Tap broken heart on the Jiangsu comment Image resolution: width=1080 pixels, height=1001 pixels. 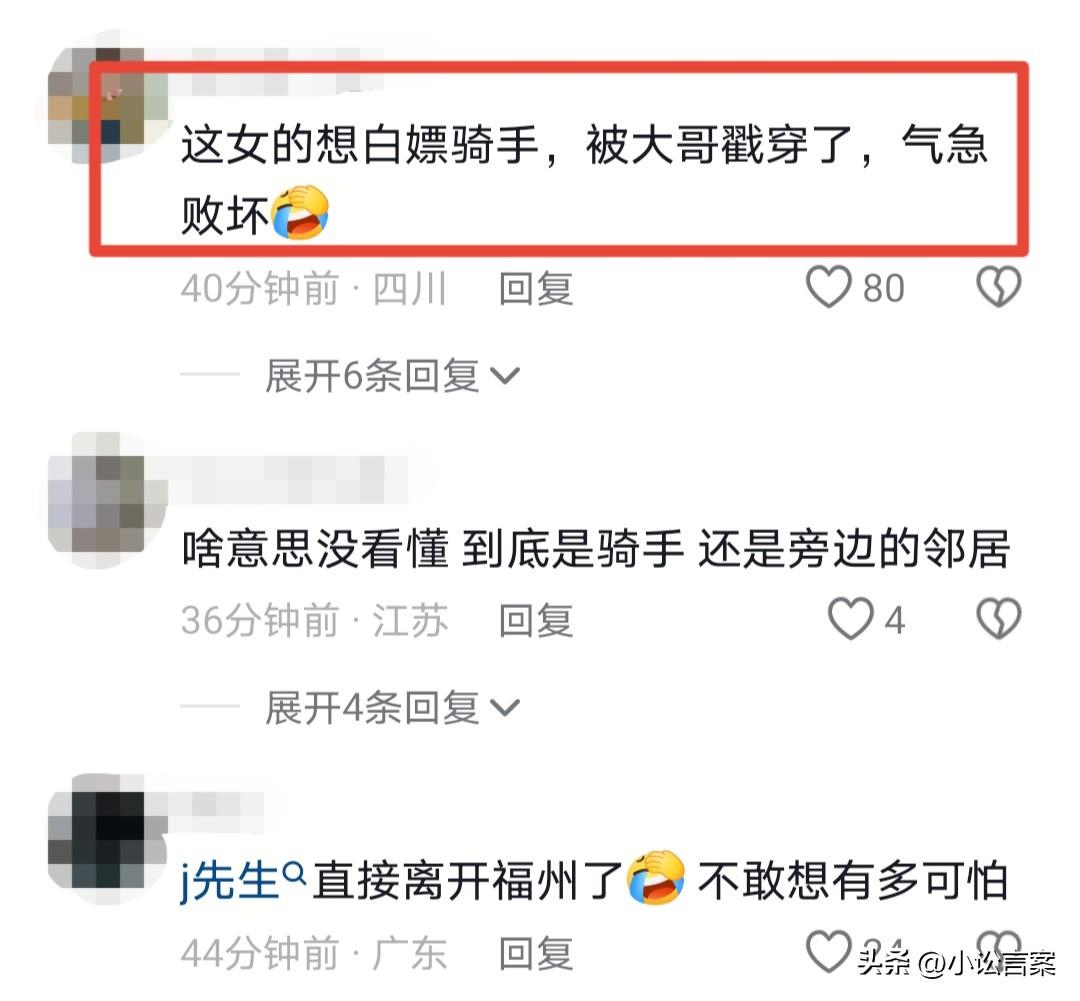pos(999,619)
